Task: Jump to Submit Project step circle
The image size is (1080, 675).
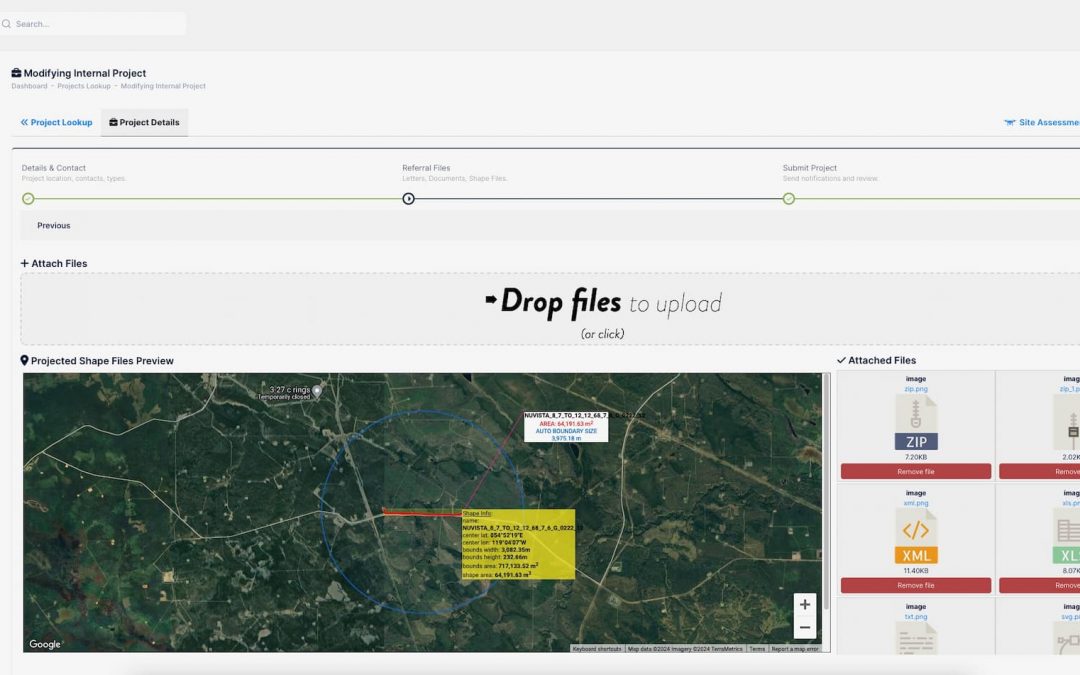Action: coord(789,198)
